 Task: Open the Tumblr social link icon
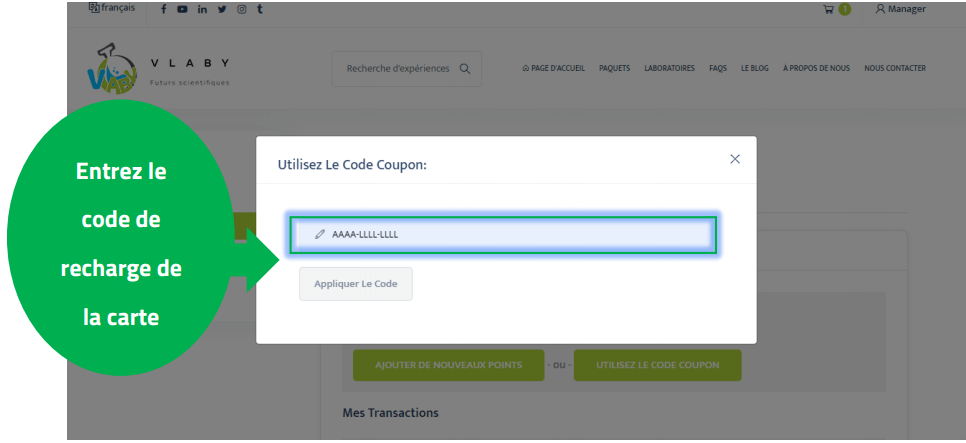coord(260,9)
